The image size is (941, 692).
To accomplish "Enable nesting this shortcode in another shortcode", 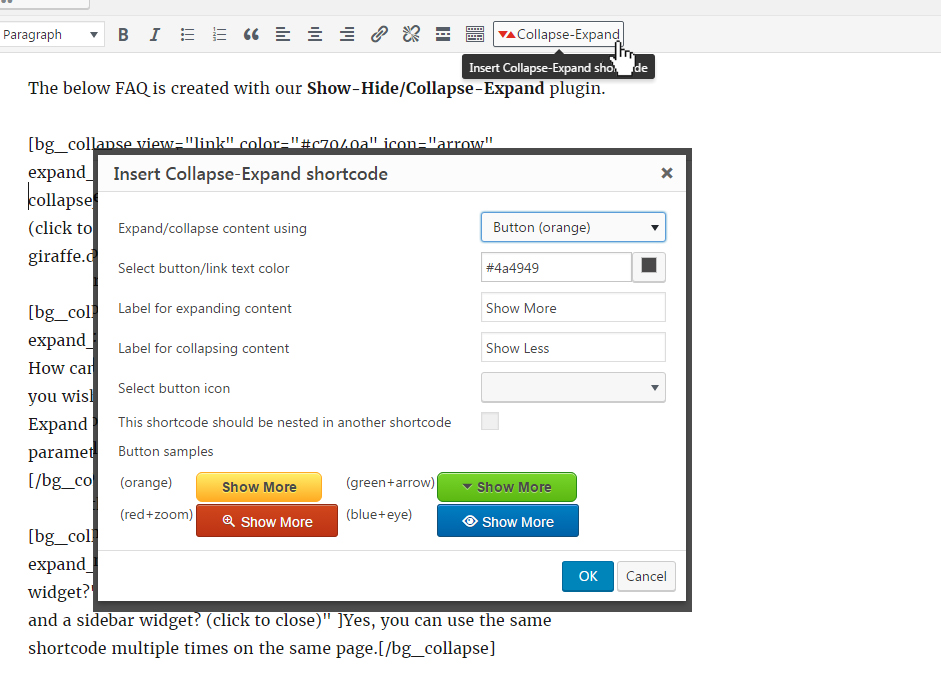I will (490, 421).
